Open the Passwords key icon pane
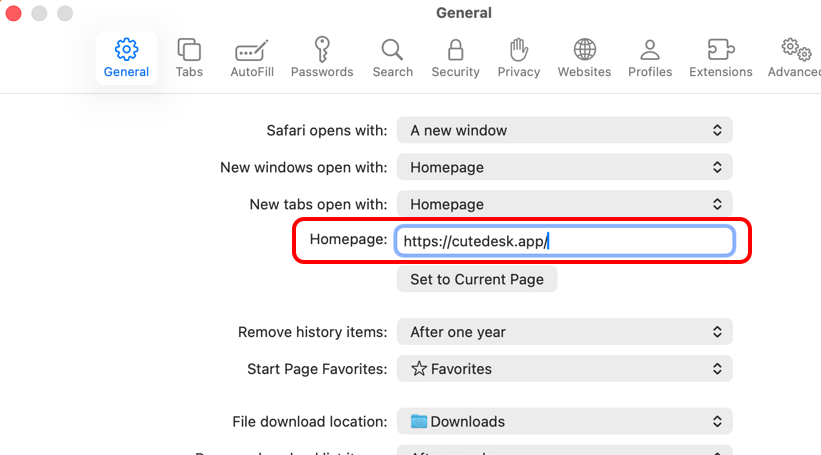The height and width of the screenshot is (455, 821). [322, 58]
